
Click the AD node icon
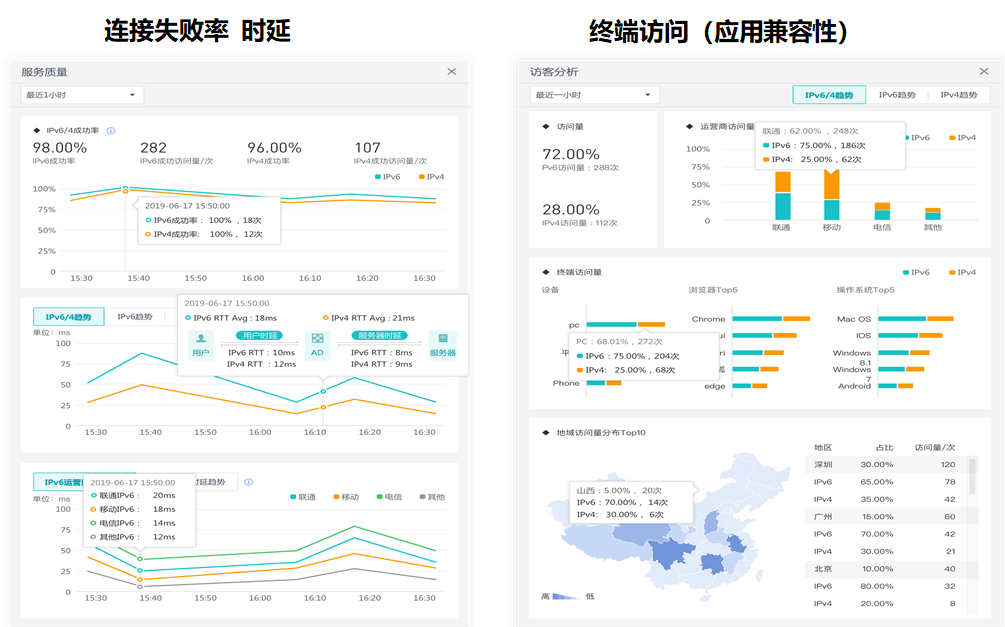point(317,339)
